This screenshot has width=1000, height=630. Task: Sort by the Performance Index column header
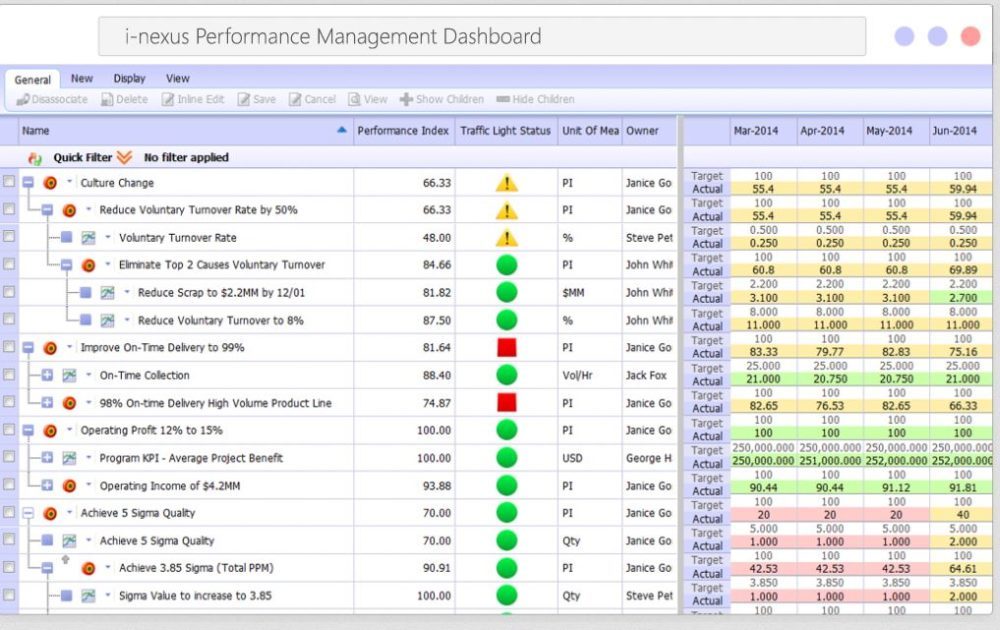(403, 131)
